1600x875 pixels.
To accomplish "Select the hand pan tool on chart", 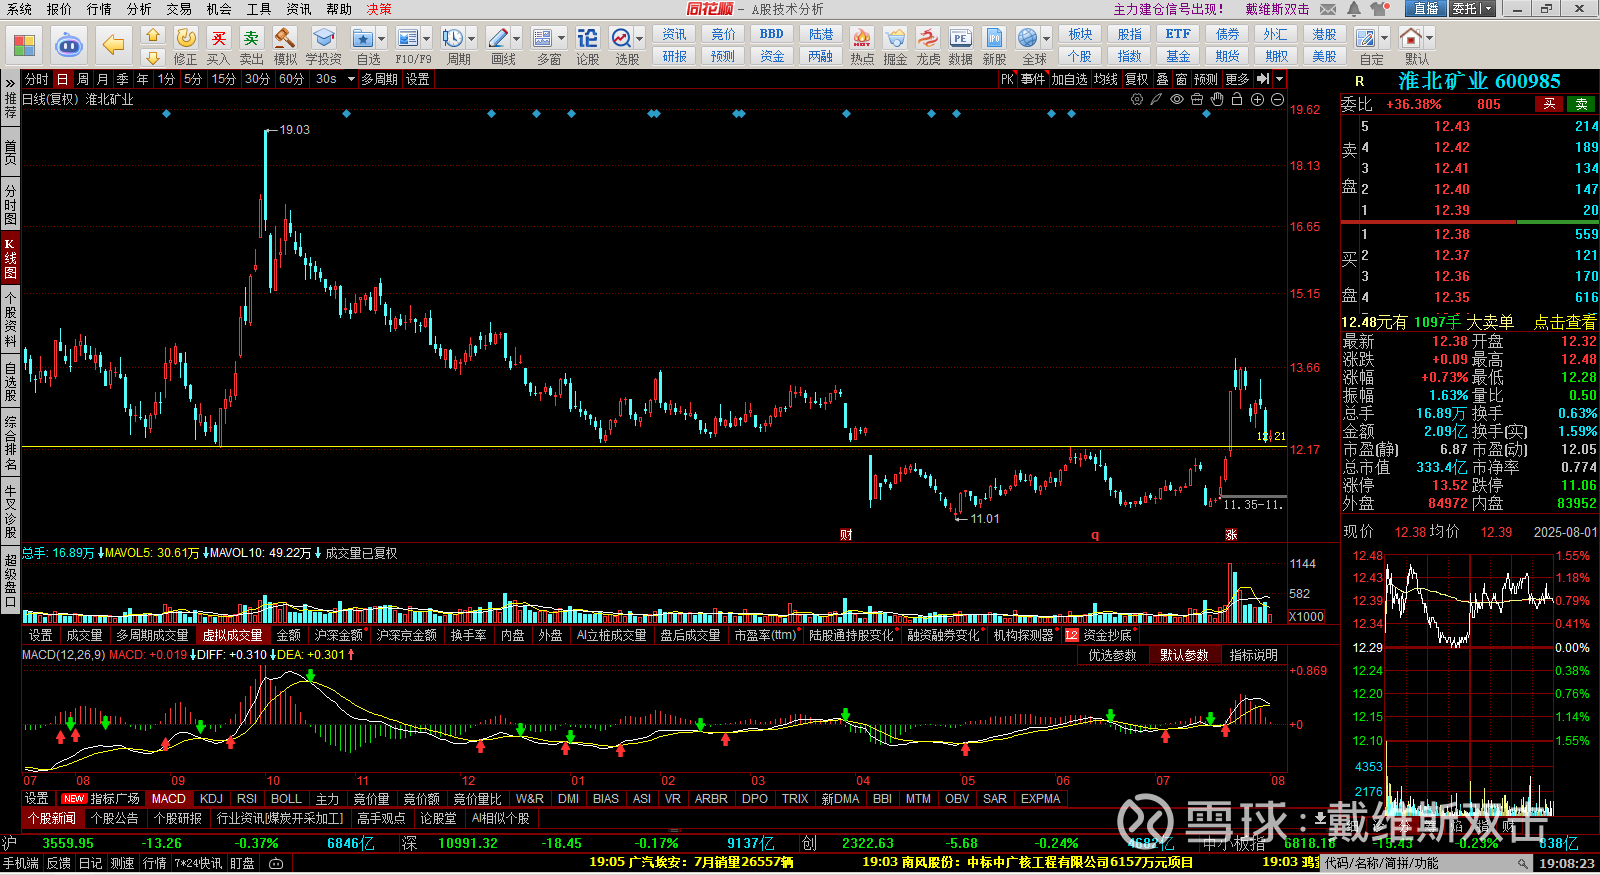I will tap(1217, 100).
